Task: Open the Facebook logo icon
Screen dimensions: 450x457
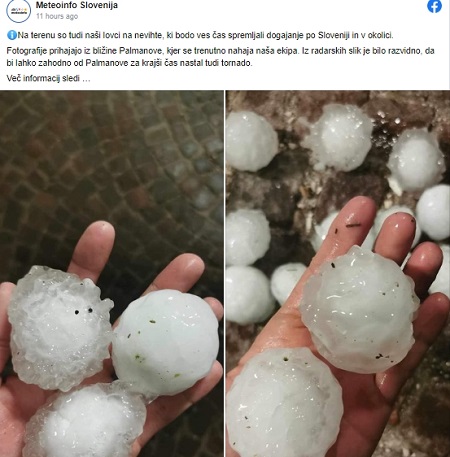Action: coord(434,6)
